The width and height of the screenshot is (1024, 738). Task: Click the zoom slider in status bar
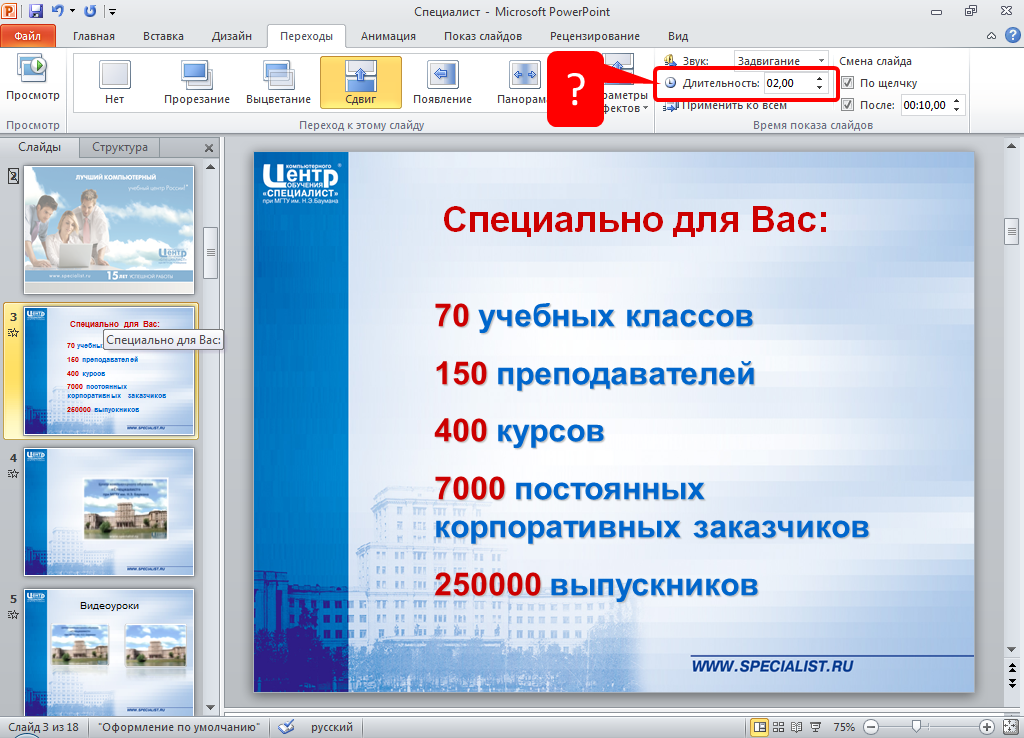point(915,727)
